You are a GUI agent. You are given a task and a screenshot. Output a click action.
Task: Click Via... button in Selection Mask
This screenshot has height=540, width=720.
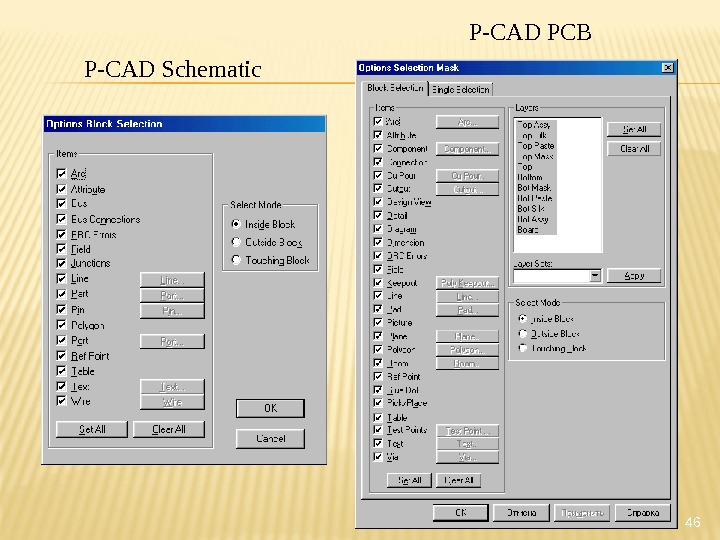point(467,457)
